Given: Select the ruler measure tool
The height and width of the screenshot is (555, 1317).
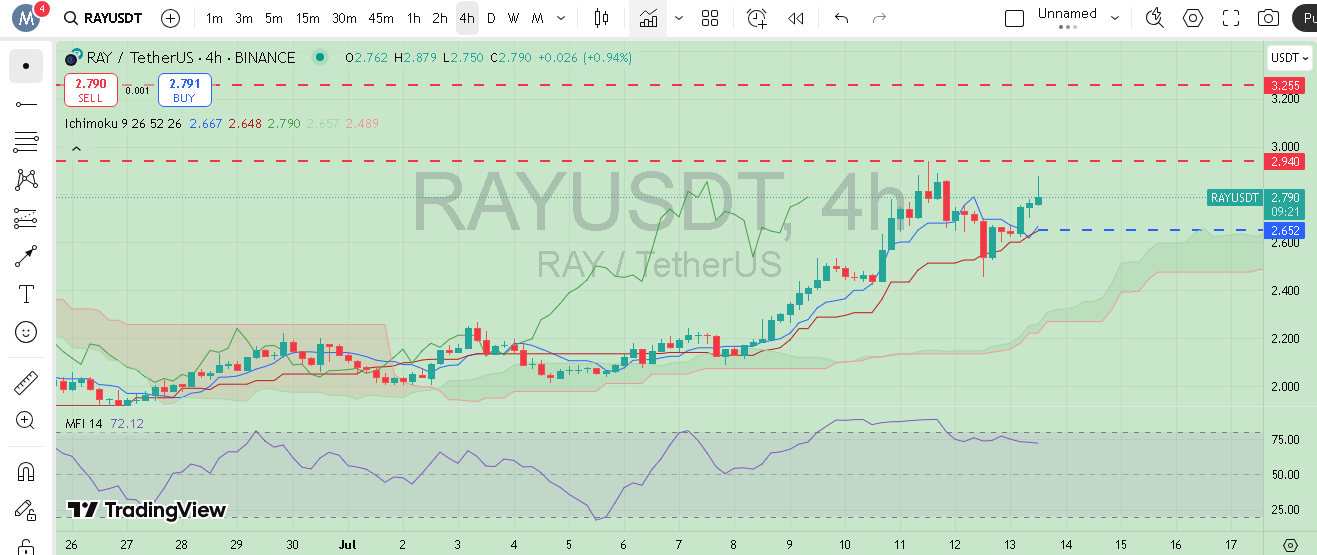Looking at the screenshot, I should pyautogui.click(x=26, y=383).
